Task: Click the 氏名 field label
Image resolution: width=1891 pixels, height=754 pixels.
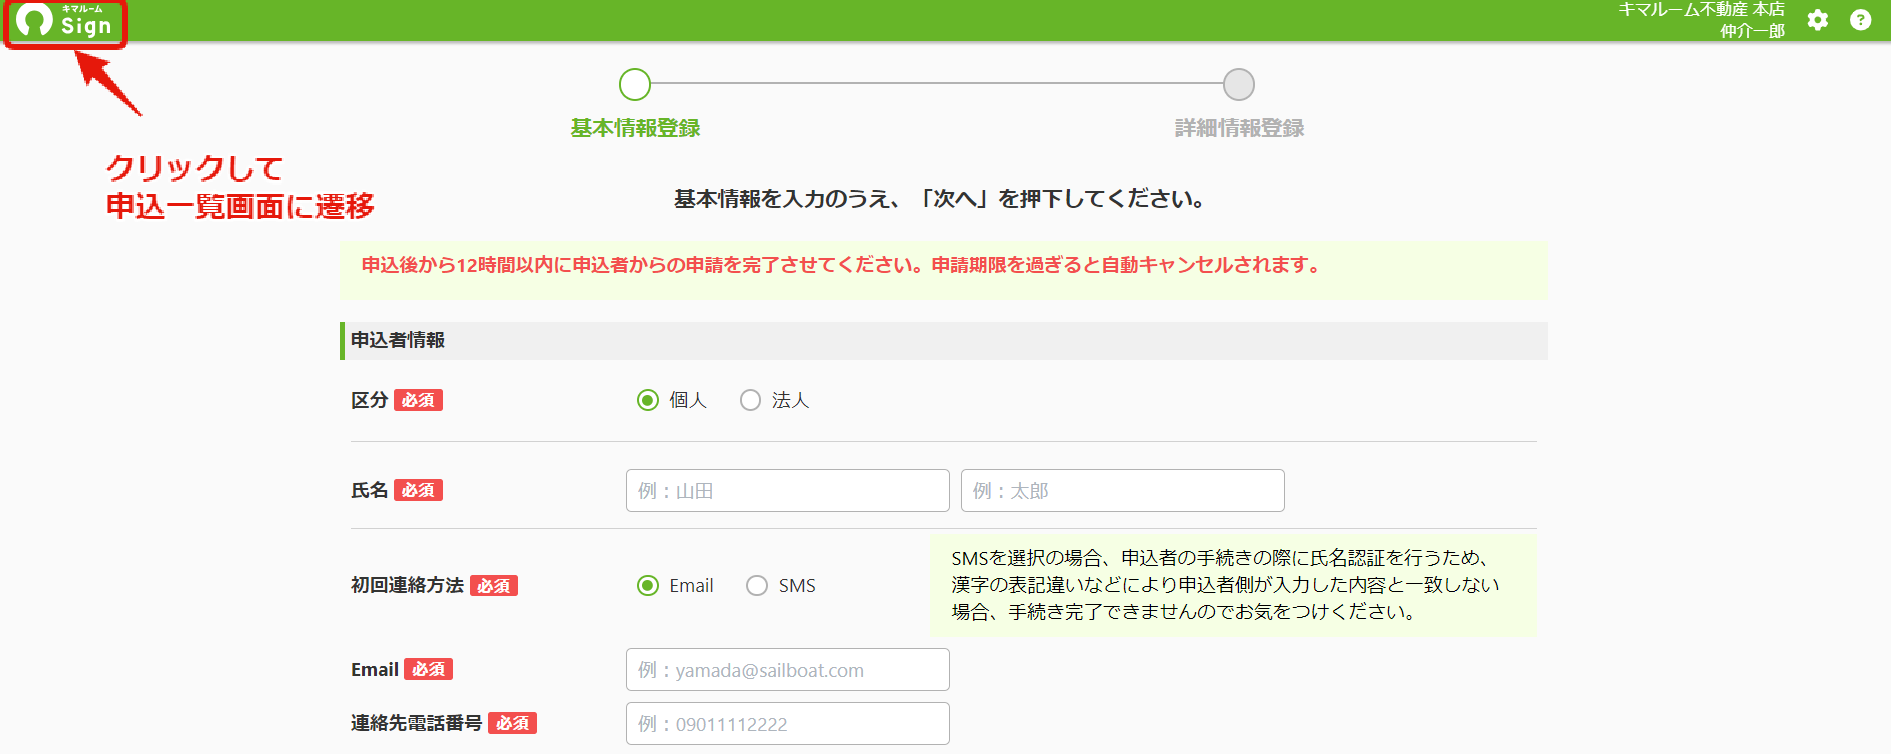Action: [x=369, y=490]
